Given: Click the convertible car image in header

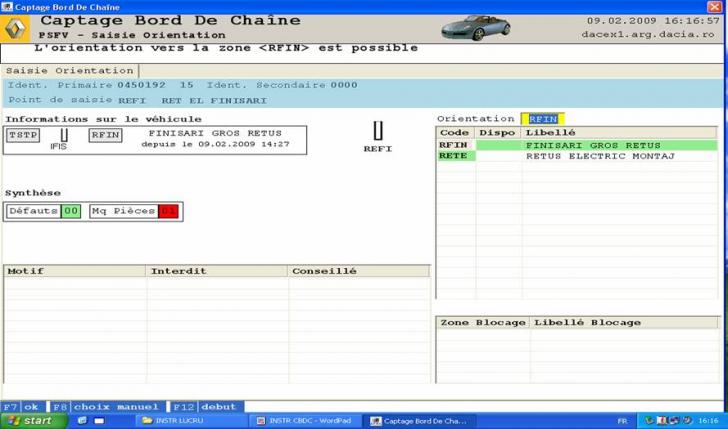Looking at the screenshot, I should [475, 28].
